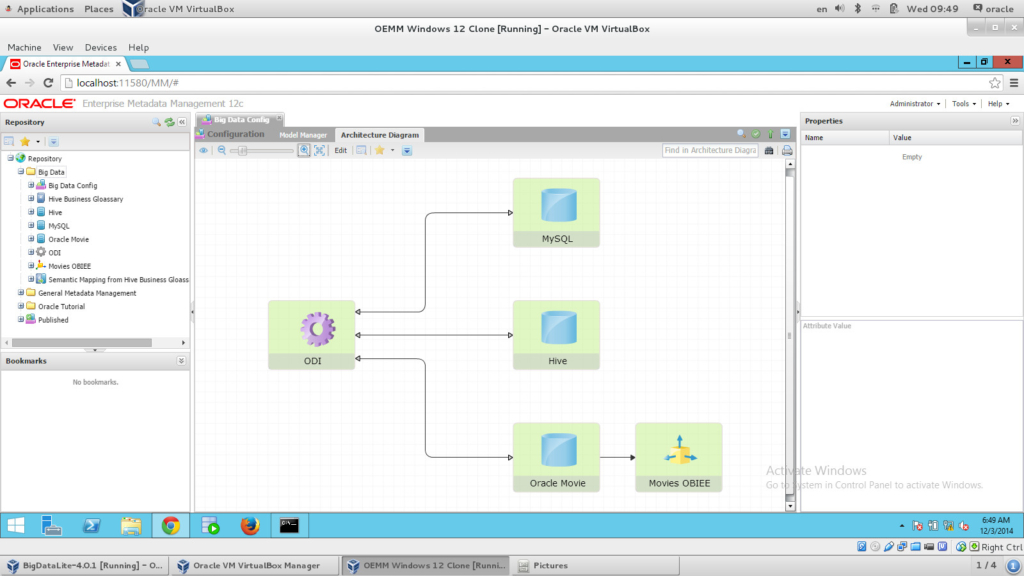Click the zoom in magnifier icon
The image size is (1024, 576).
(x=304, y=150)
